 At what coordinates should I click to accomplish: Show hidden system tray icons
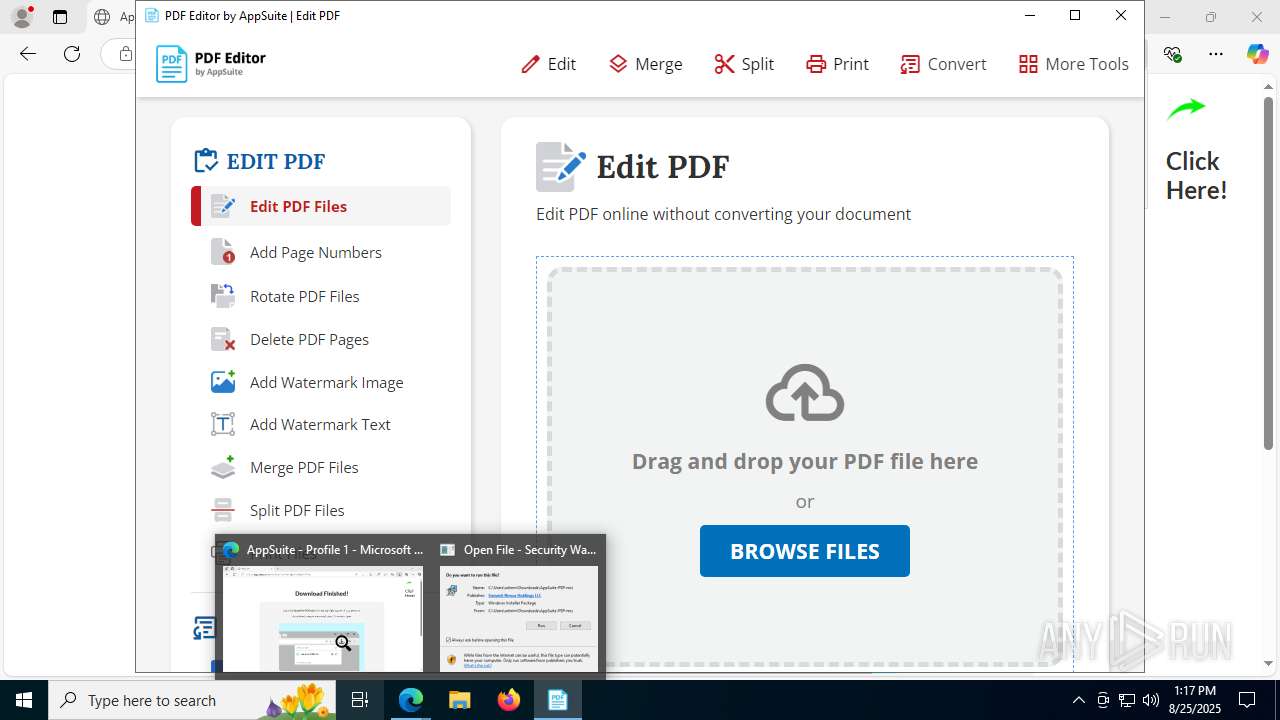(x=1078, y=700)
